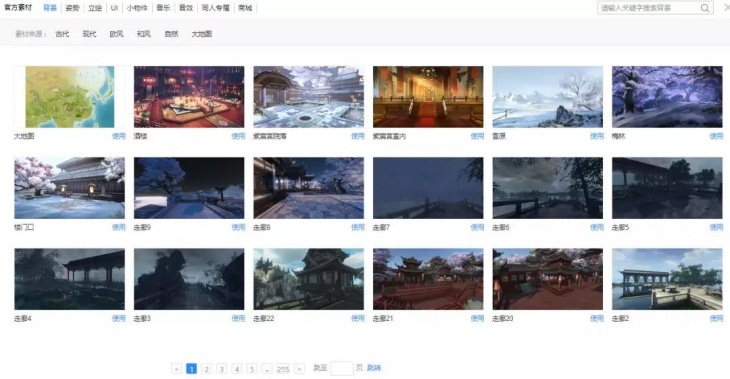Open the 走廊5 thumbnail

(667, 188)
